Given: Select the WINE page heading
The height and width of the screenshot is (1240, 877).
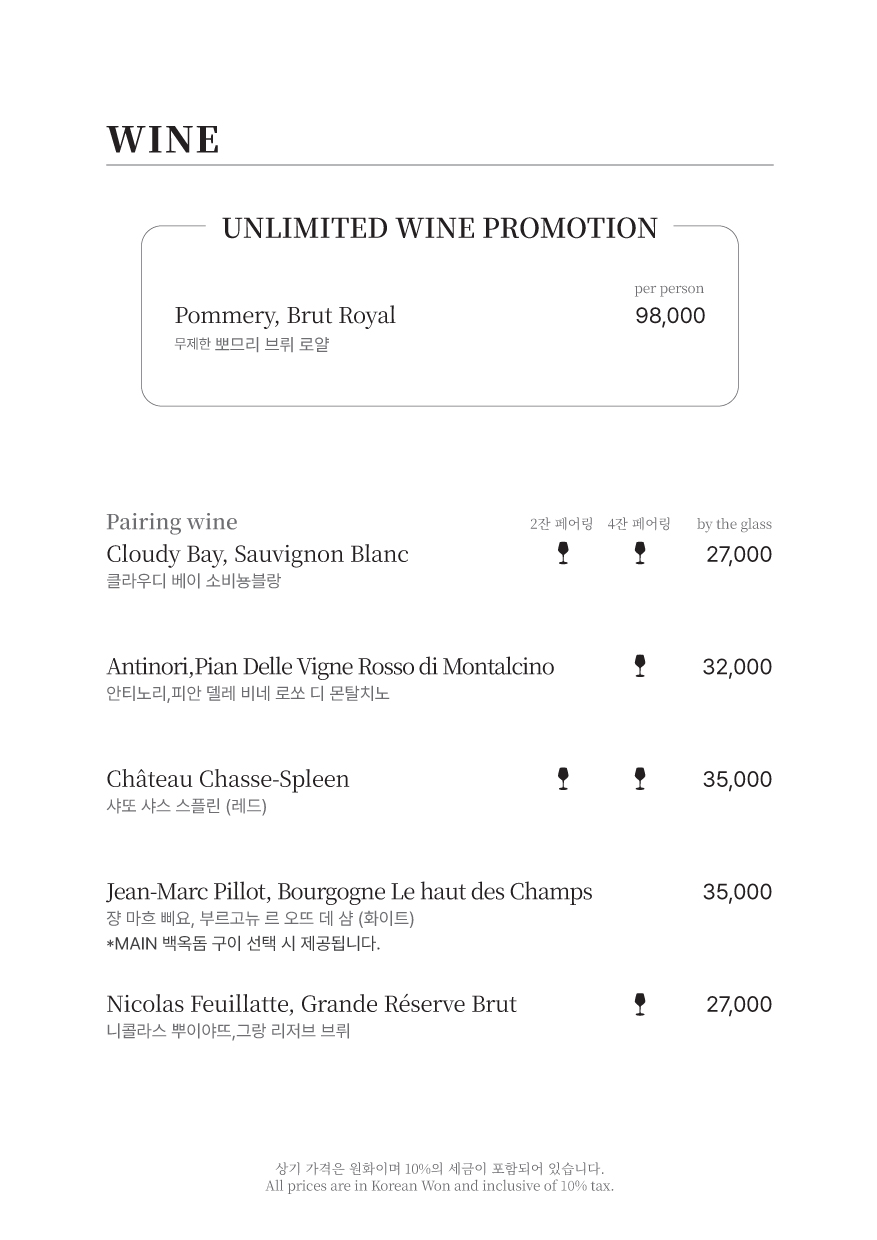Looking at the screenshot, I should (163, 140).
